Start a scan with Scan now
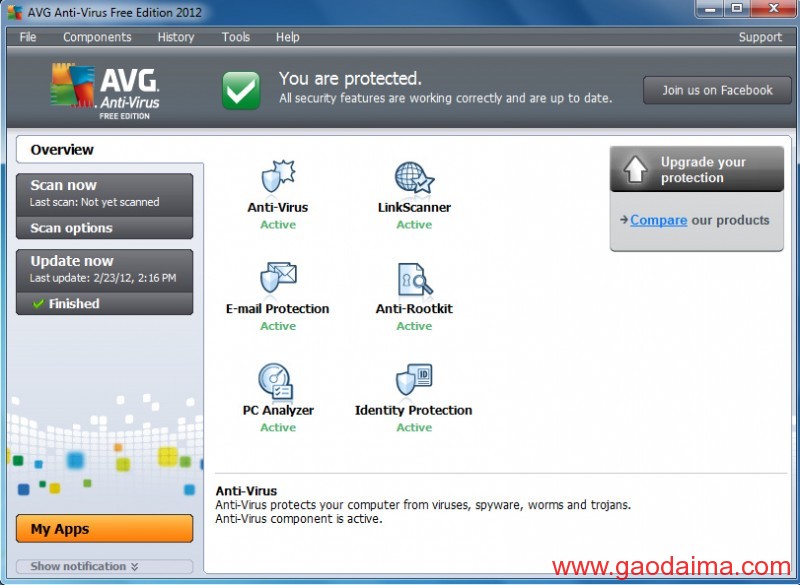This screenshot has height=585, width=800. coord(105,195)
